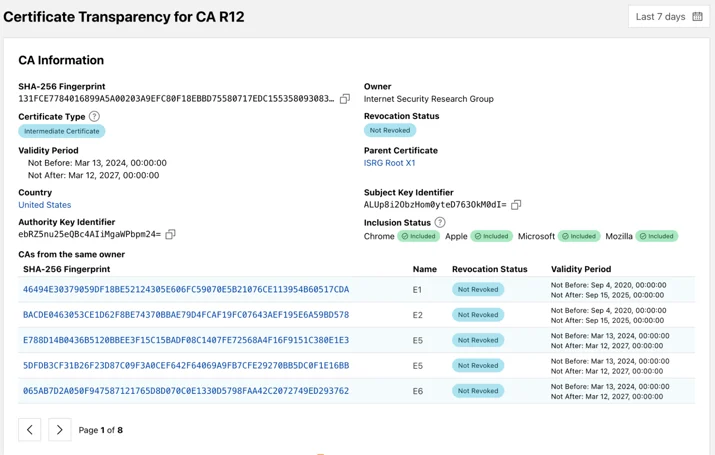Click Not Revoked badge in E1 row
The height and width of the screenshot is (455, 715).
pos(478,290)
